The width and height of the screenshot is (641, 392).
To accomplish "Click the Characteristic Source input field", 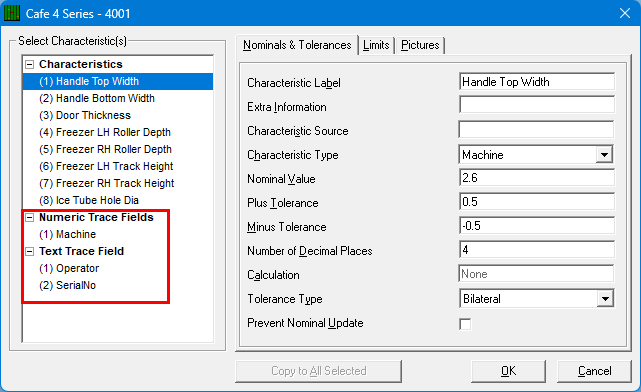I will (x=536, y=130).
